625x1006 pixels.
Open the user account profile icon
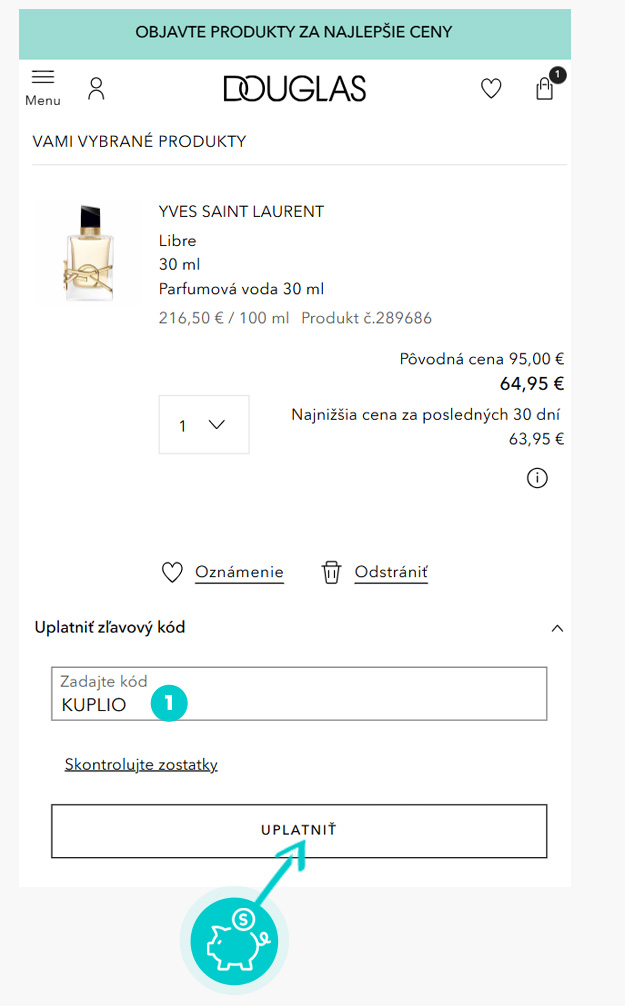click(x=96, y=89)
